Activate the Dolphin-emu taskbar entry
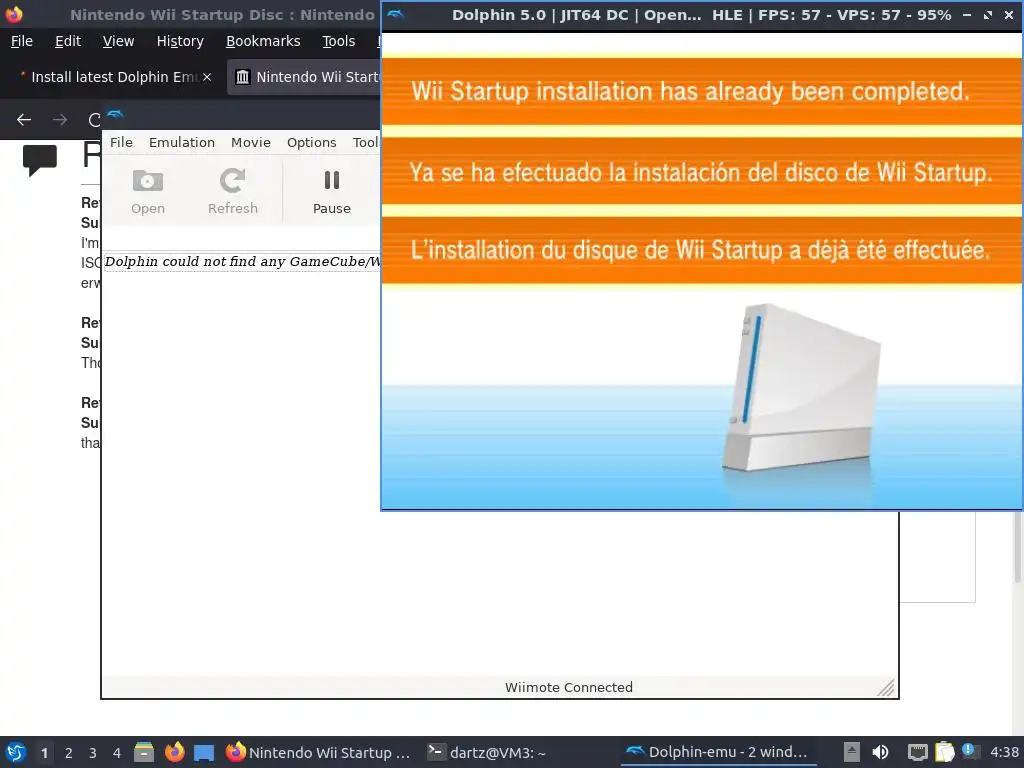Image resolution: width=1024 pixels, height=768 pixels. [717, 752]
